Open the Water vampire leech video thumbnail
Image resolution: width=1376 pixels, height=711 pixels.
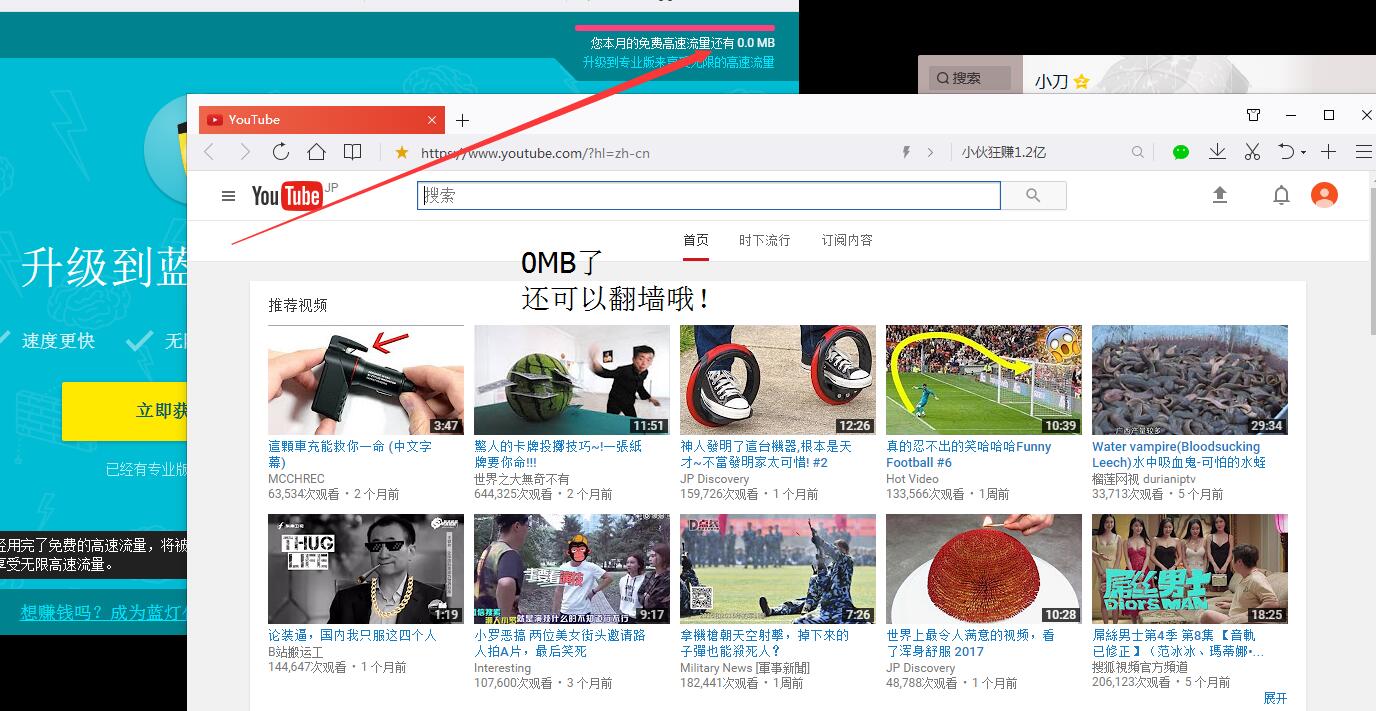(x=1190, y=380)
